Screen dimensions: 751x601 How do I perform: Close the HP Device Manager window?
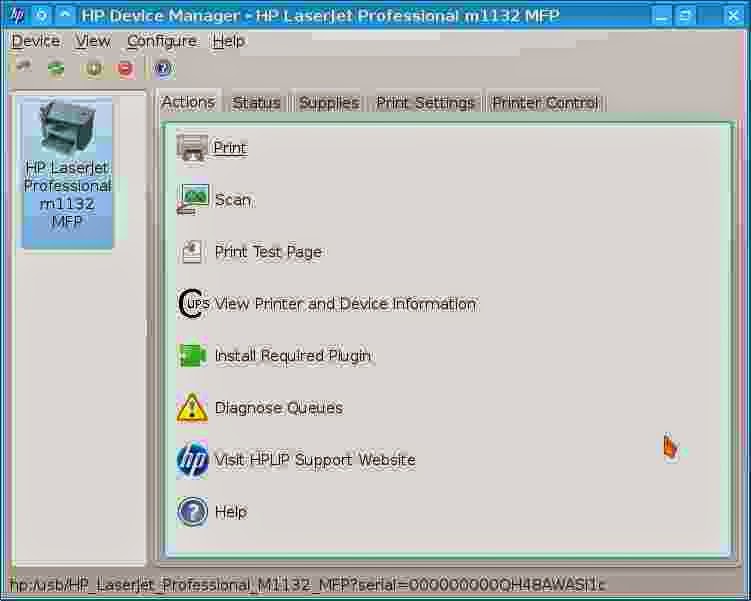click(733, 16)
